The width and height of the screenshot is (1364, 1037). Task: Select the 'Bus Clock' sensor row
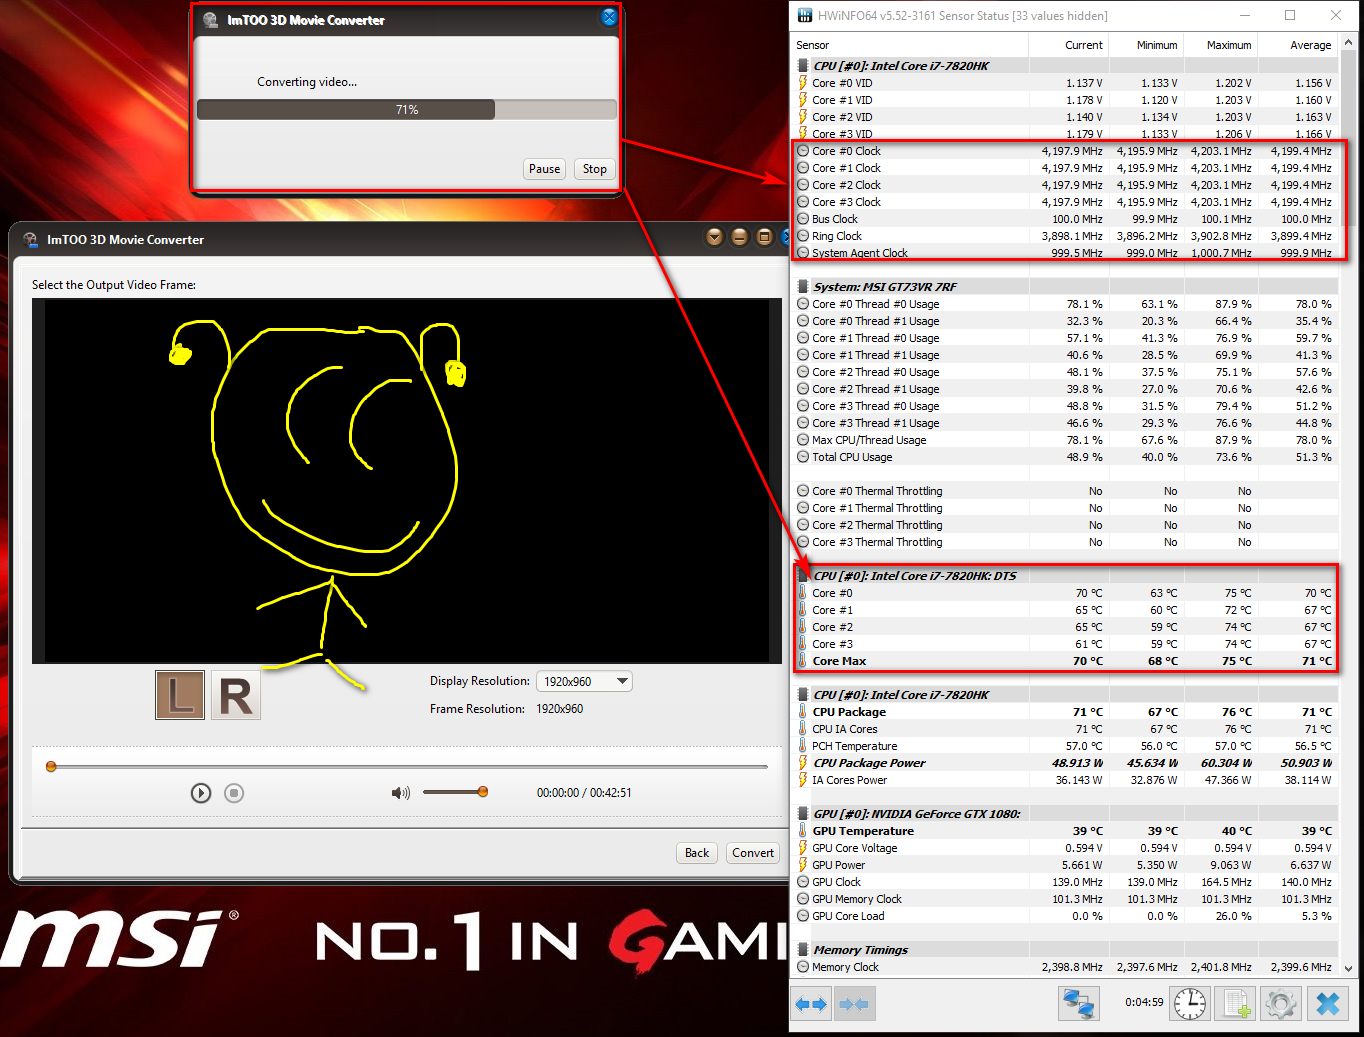(1066, 219)
